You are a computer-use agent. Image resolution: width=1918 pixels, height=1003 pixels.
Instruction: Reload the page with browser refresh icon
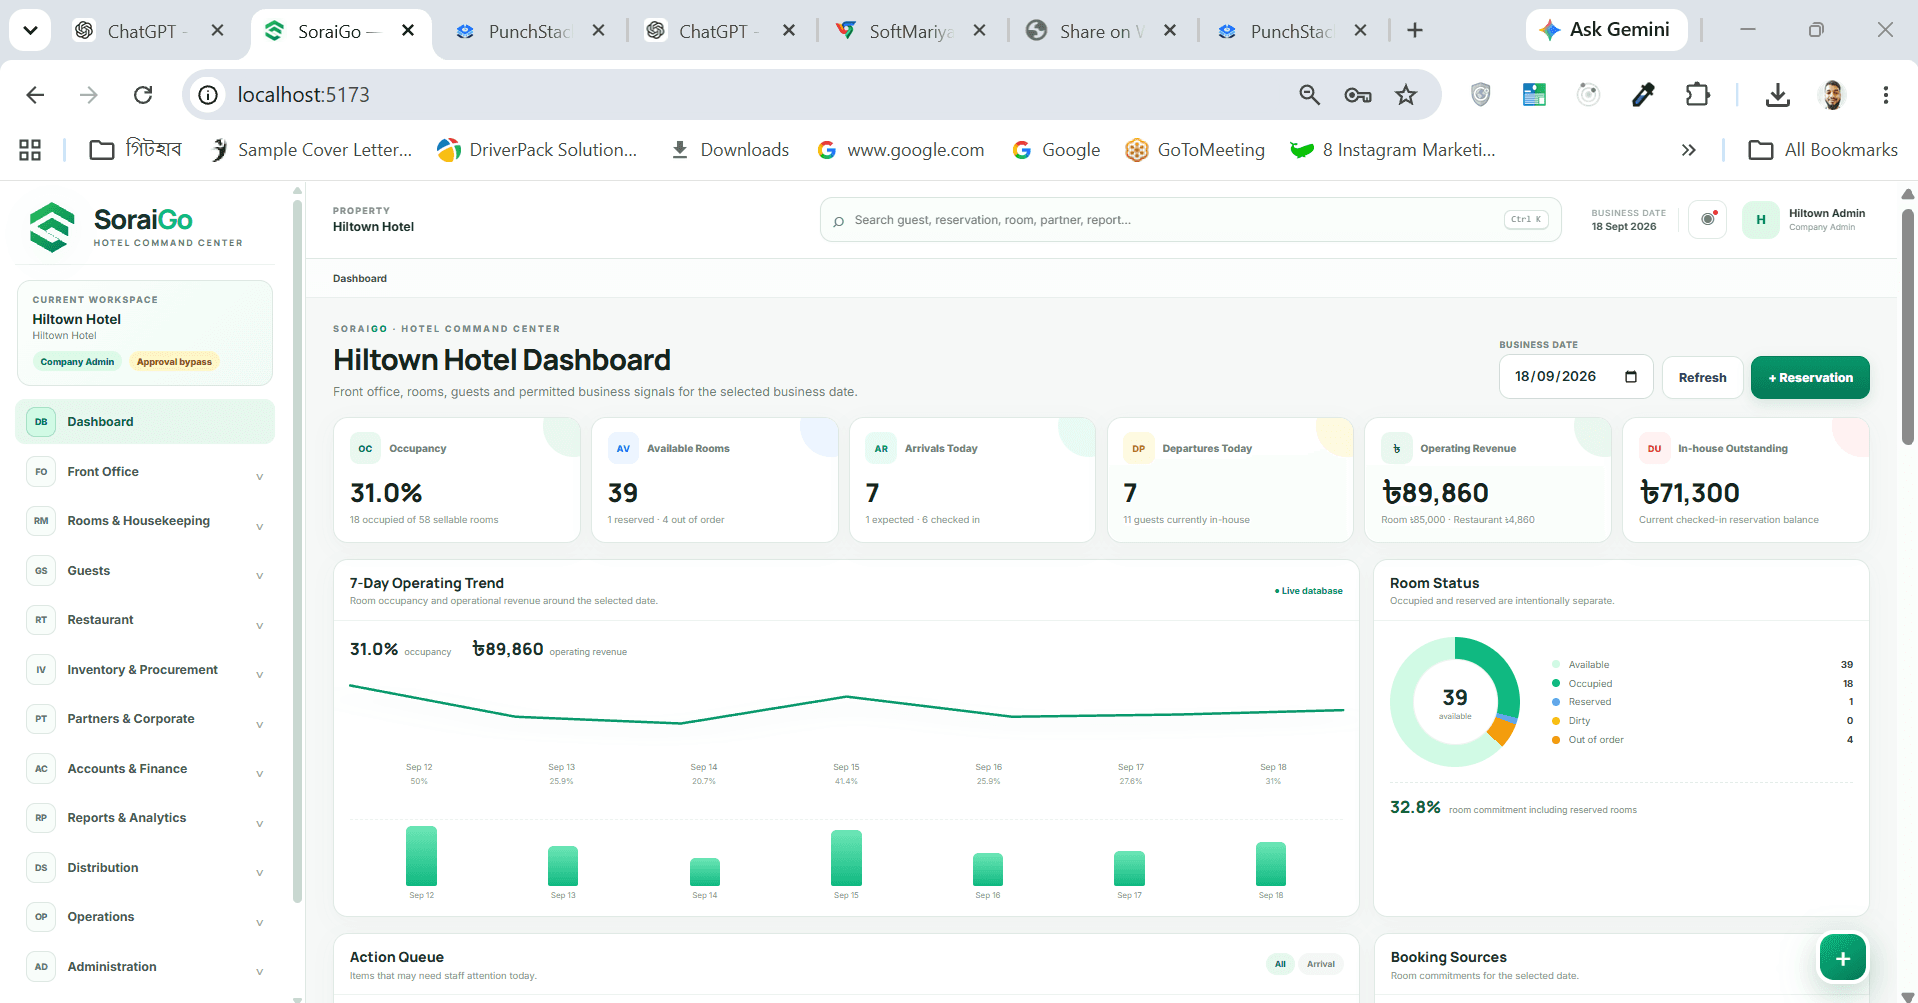[143, 95]
